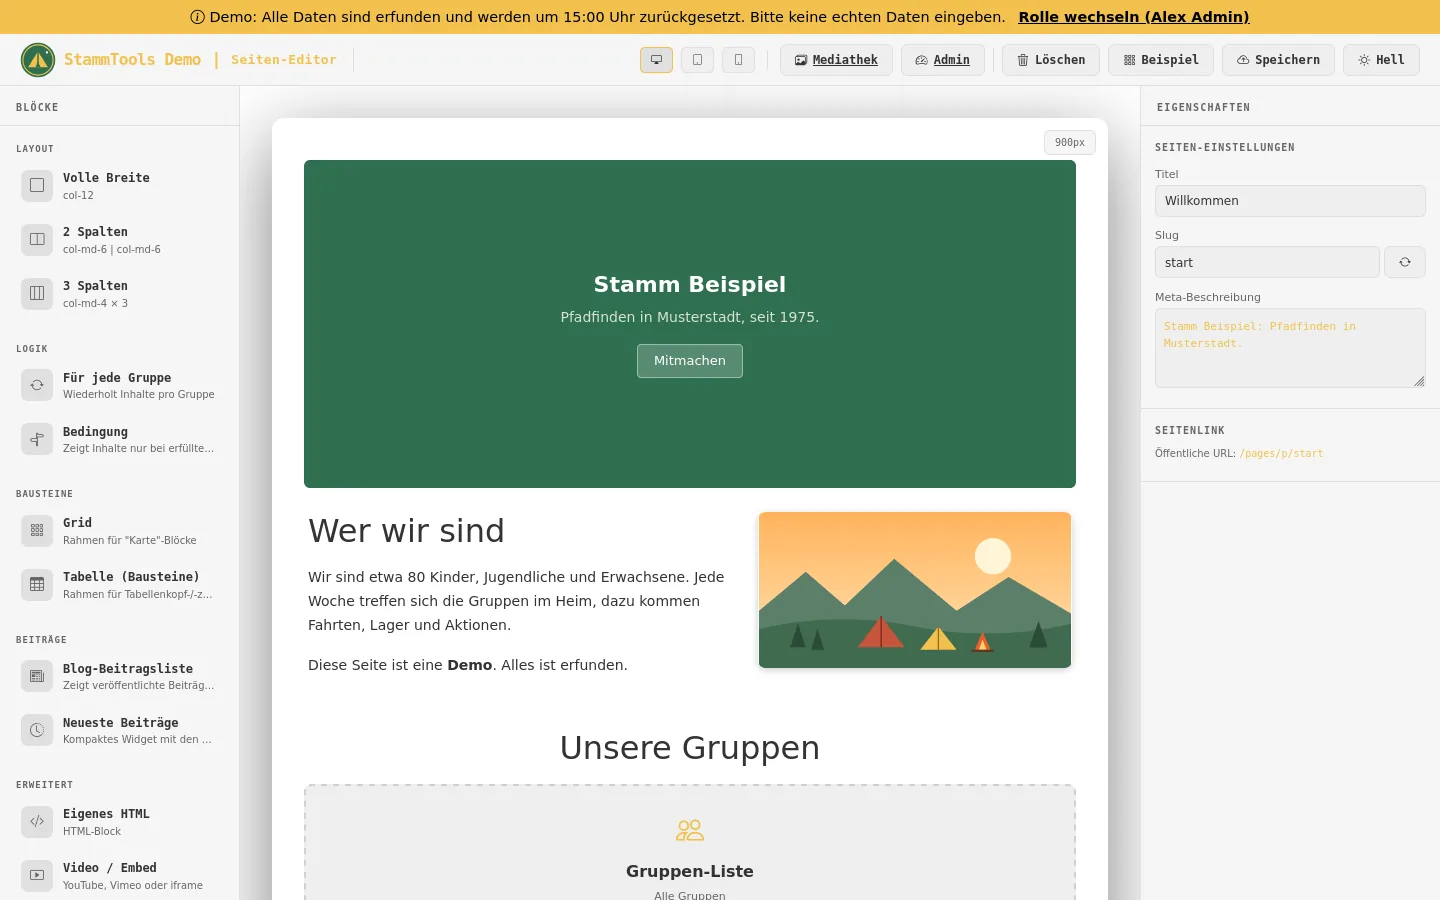Focus the Titel input field
The width and height of the screenshot is (1440, 900).
pyautogui.click(x=1290, y=201)
